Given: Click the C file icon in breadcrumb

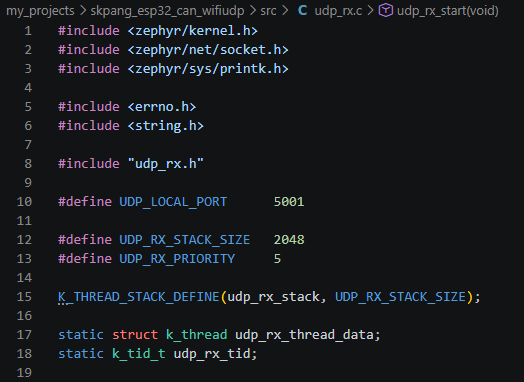Looking at the screenshot, I should coord(302,11).
